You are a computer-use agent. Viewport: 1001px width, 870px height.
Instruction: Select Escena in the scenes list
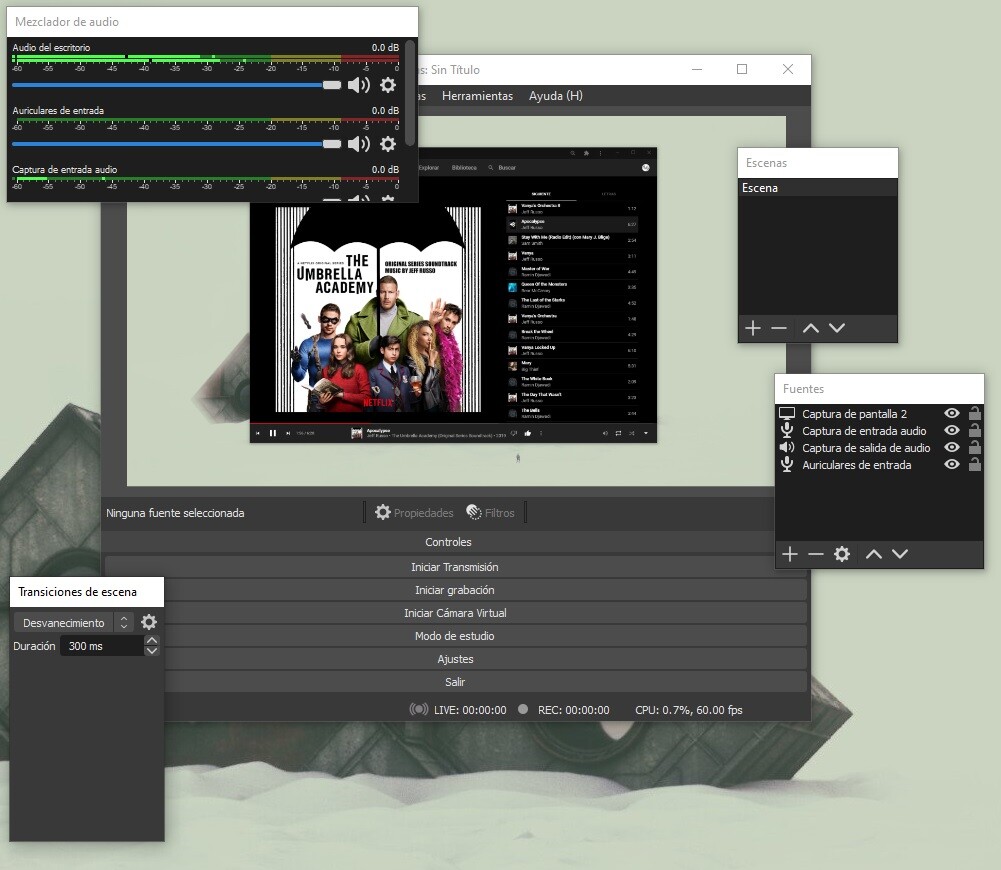[818, 188]
